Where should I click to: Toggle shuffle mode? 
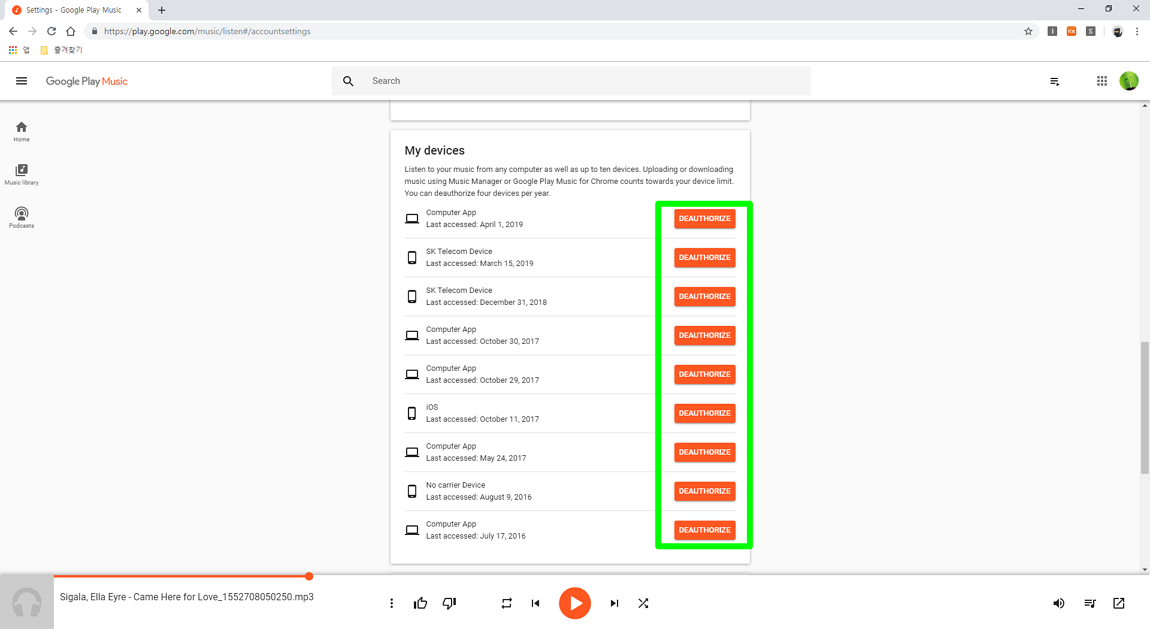643,603
